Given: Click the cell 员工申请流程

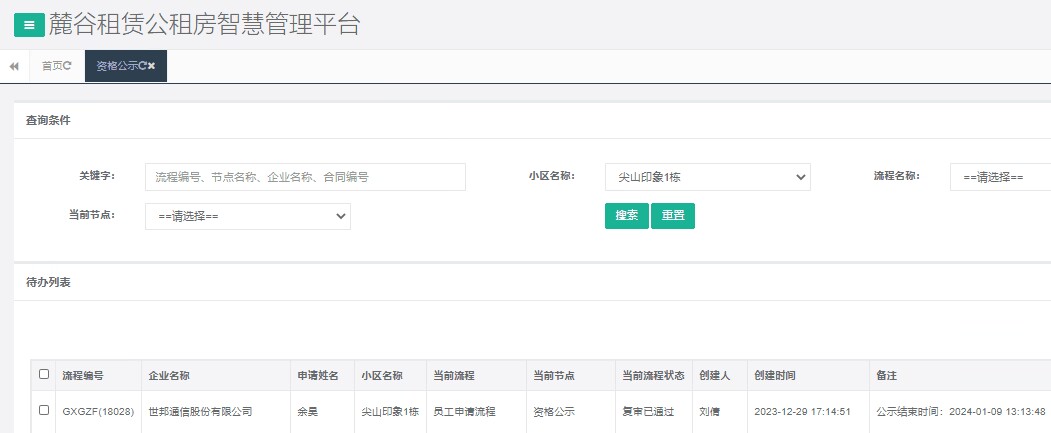Looking at the screenshot, I should 465,412.
